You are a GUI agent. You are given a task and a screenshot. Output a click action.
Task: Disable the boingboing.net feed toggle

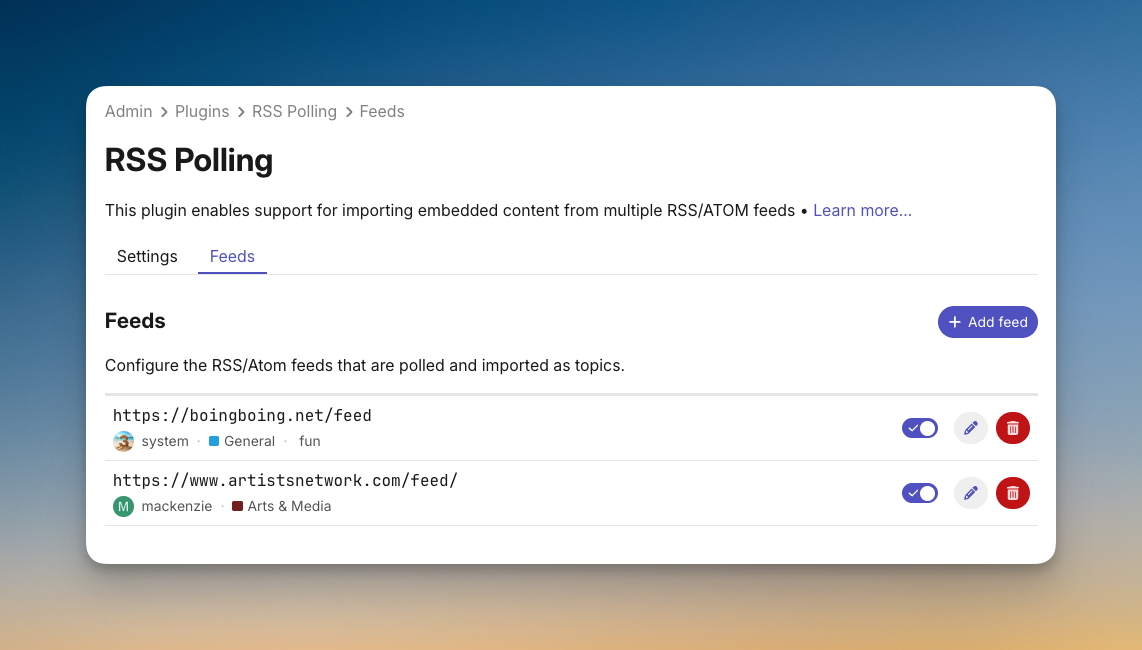pos(919,428)
